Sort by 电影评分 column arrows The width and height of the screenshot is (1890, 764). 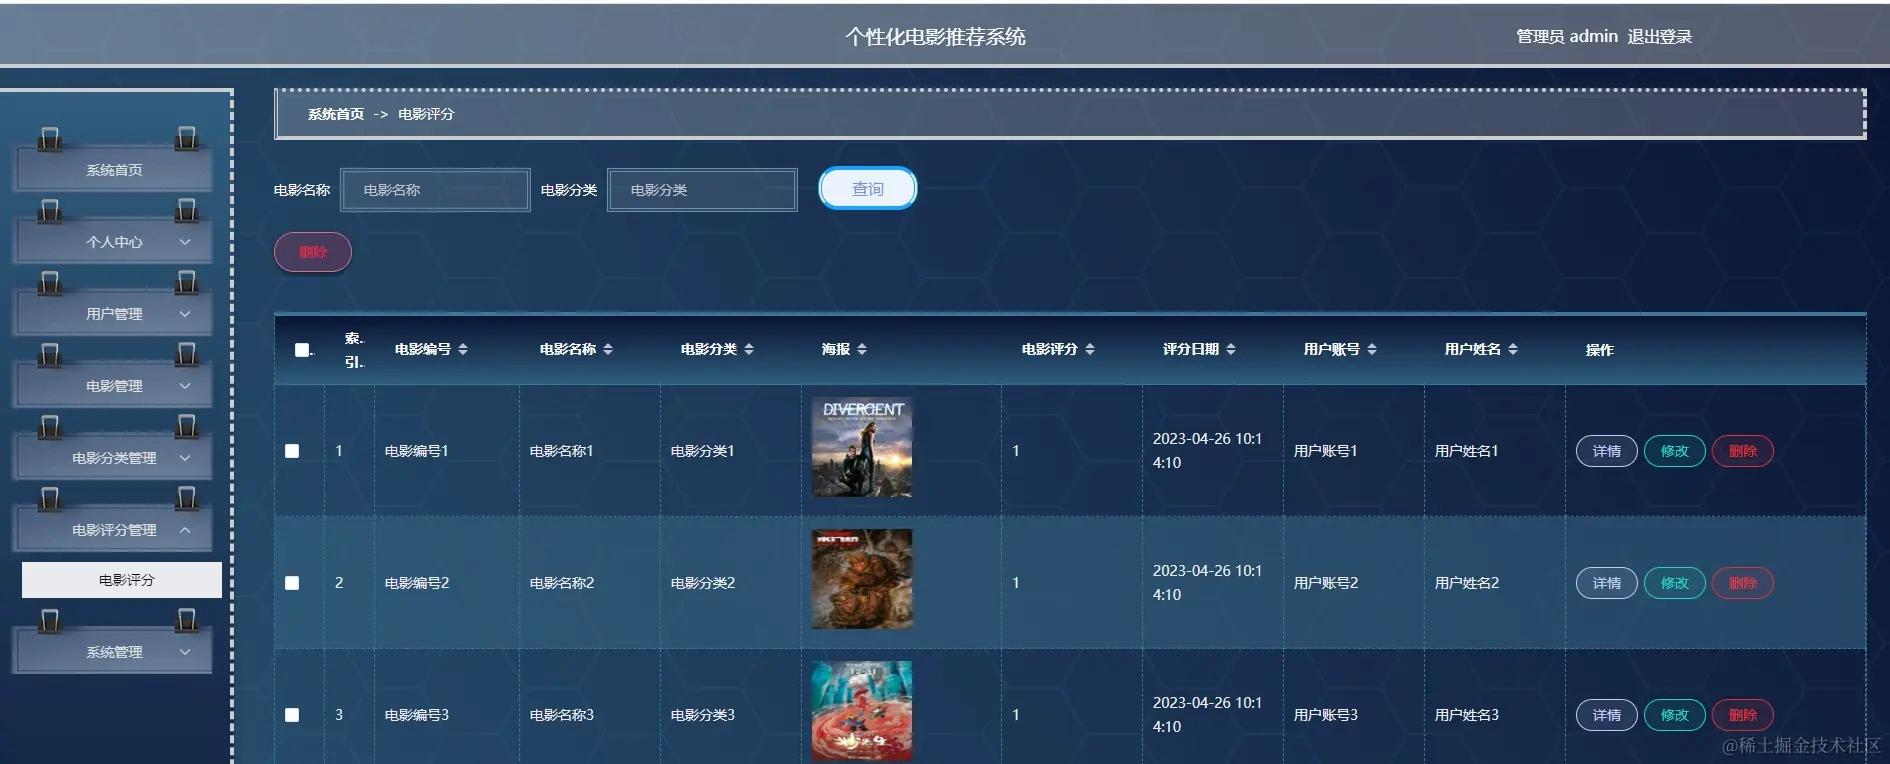pos(1090,349)
